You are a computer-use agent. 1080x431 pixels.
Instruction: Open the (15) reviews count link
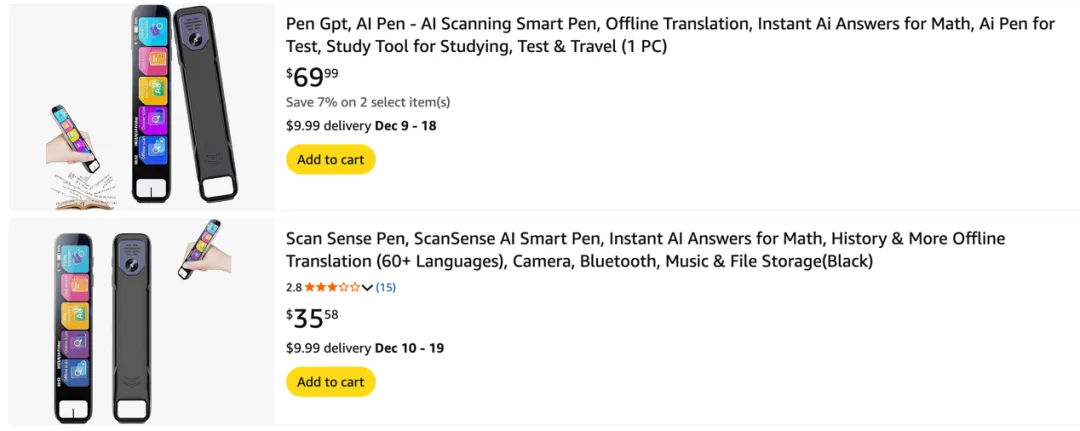click(386, 287)
